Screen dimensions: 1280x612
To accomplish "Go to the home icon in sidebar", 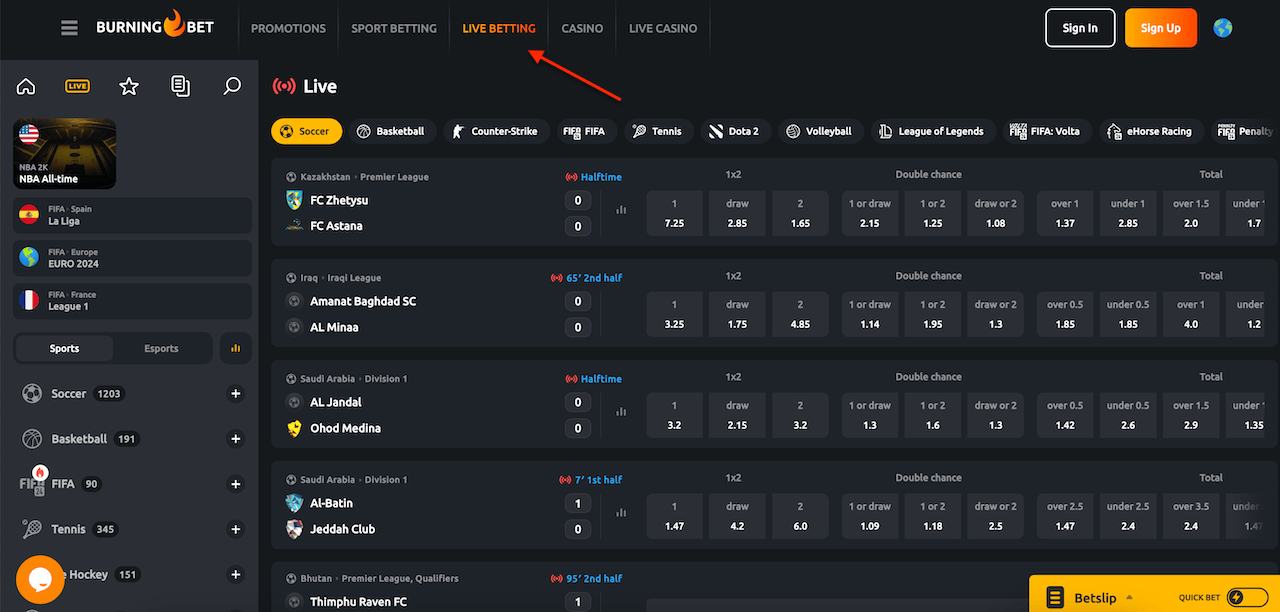I will [x=26, y=87].
